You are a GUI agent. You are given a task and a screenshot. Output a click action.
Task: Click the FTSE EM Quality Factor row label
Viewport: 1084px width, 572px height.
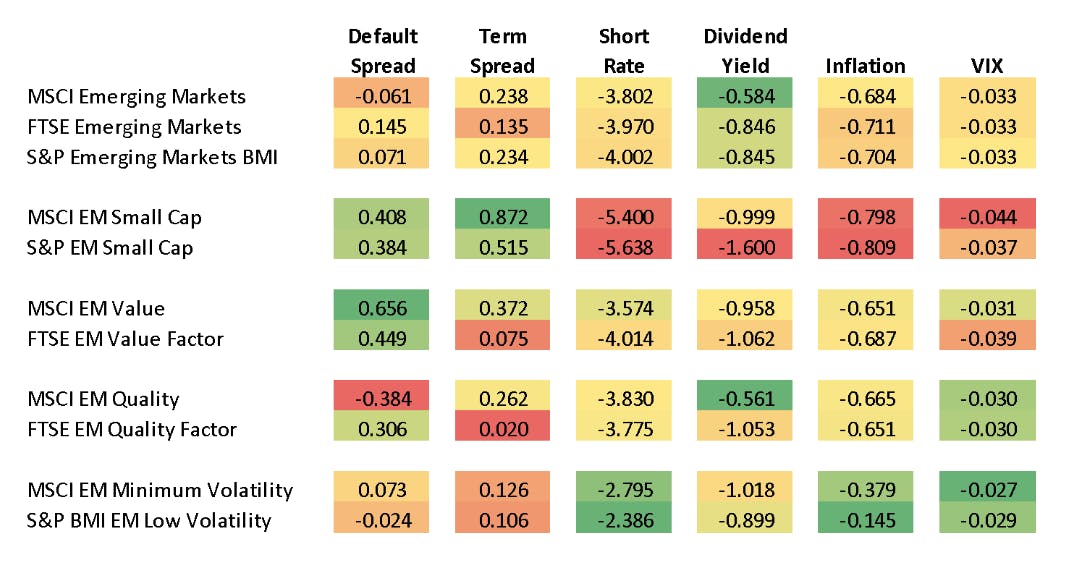[x=133, y=429]
